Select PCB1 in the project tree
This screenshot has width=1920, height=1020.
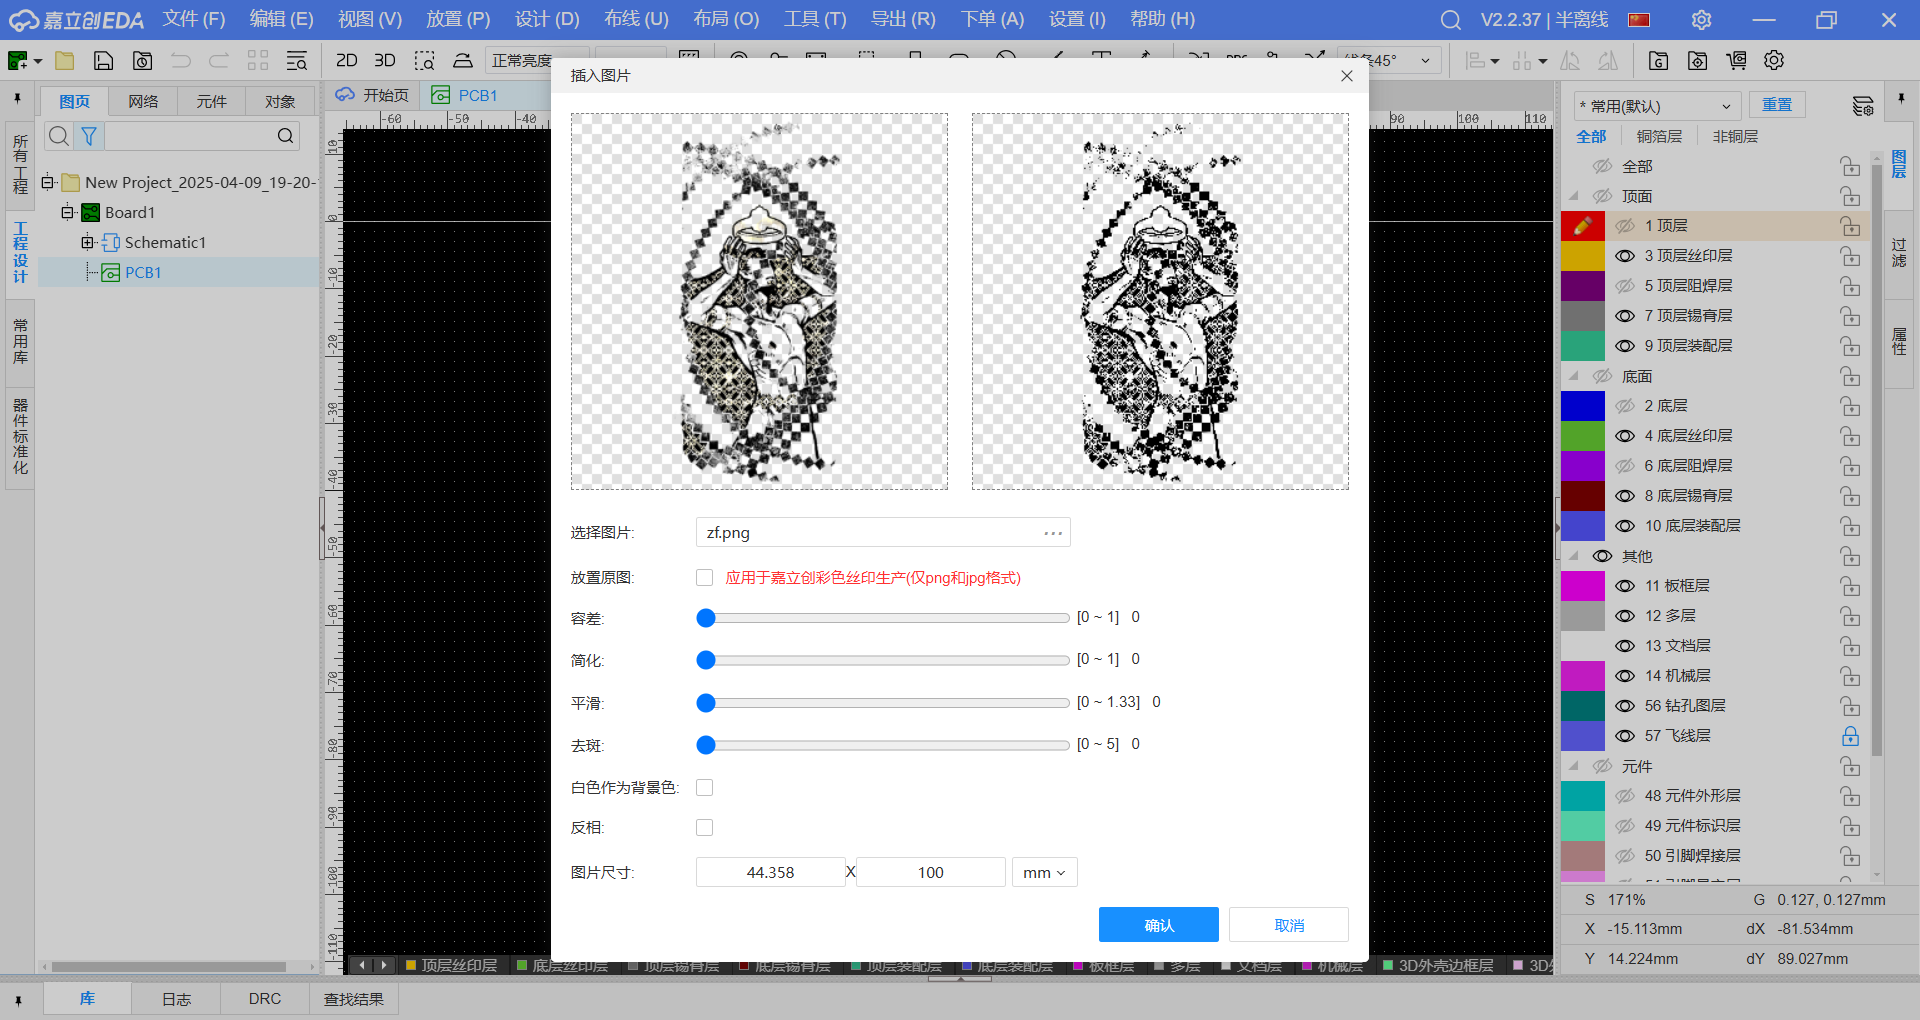pos(143,273)
